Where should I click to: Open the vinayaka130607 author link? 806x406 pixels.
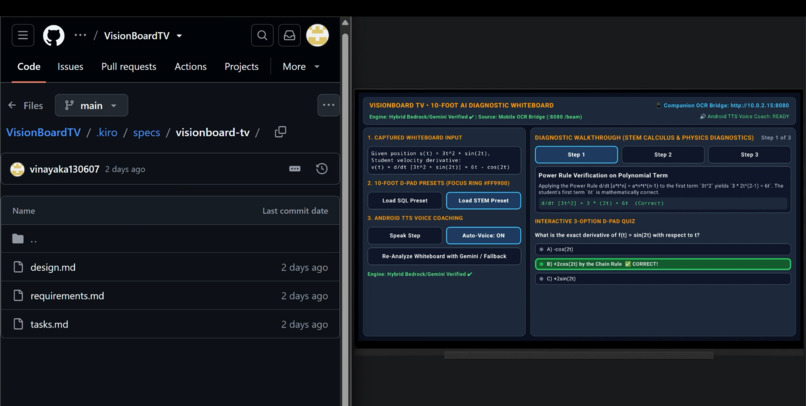pos(64,169)
